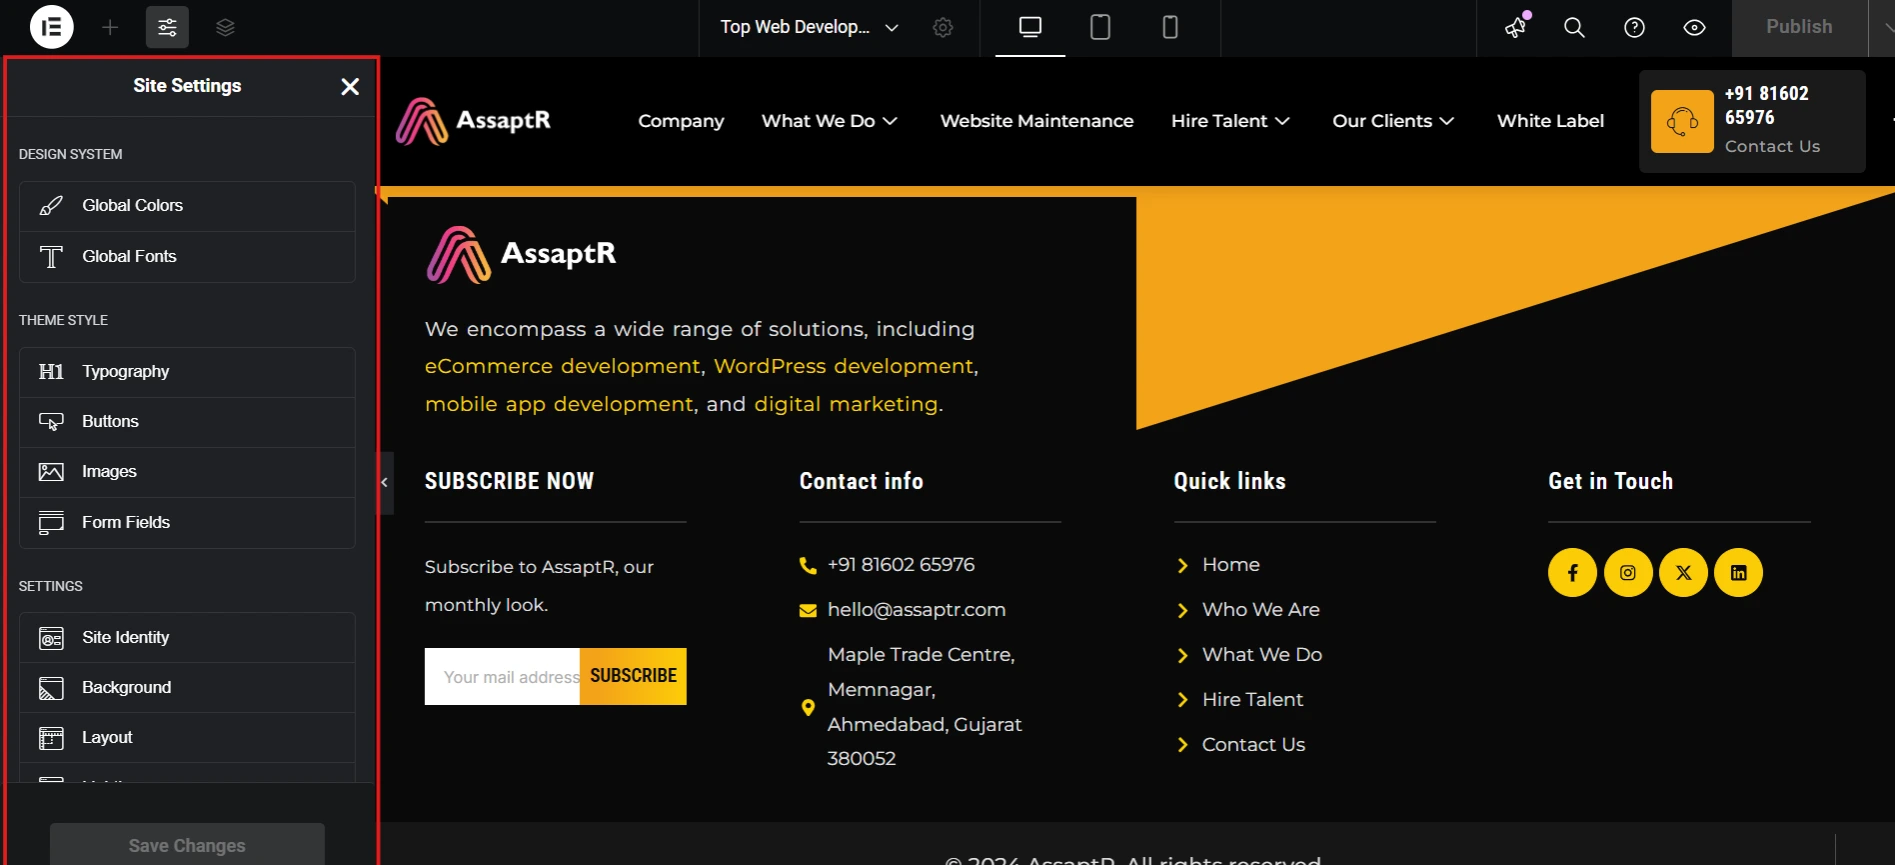Screen dimensions: 1895x865
Task: Open Publish options arrow
Action: [1884, 27]
